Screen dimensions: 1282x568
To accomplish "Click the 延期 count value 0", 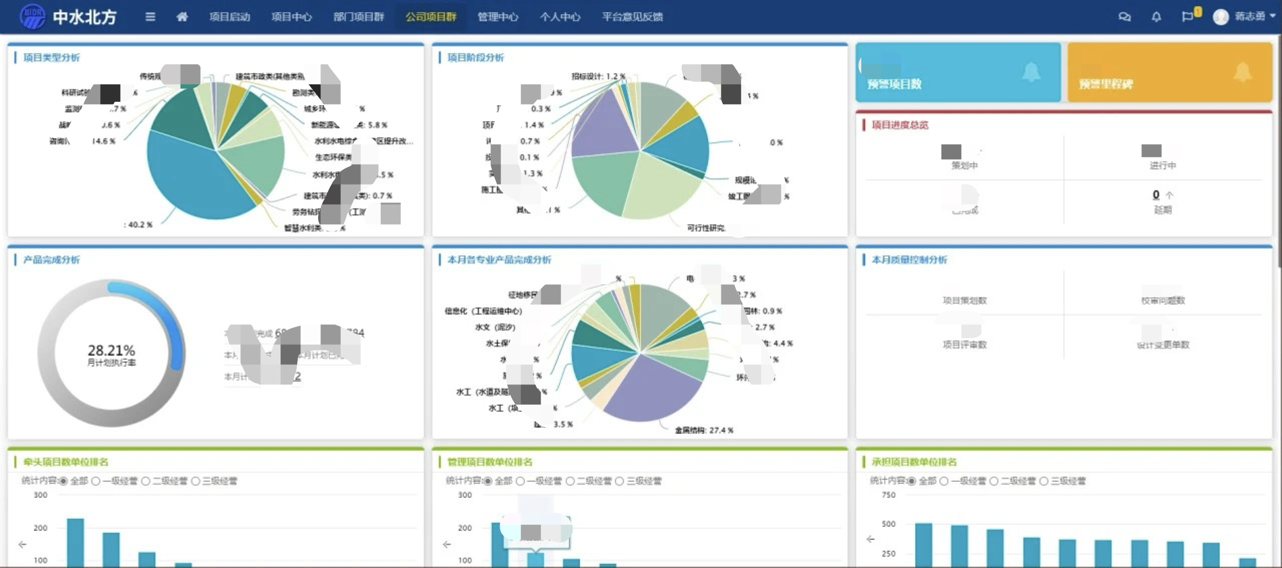I will 1156,195.
